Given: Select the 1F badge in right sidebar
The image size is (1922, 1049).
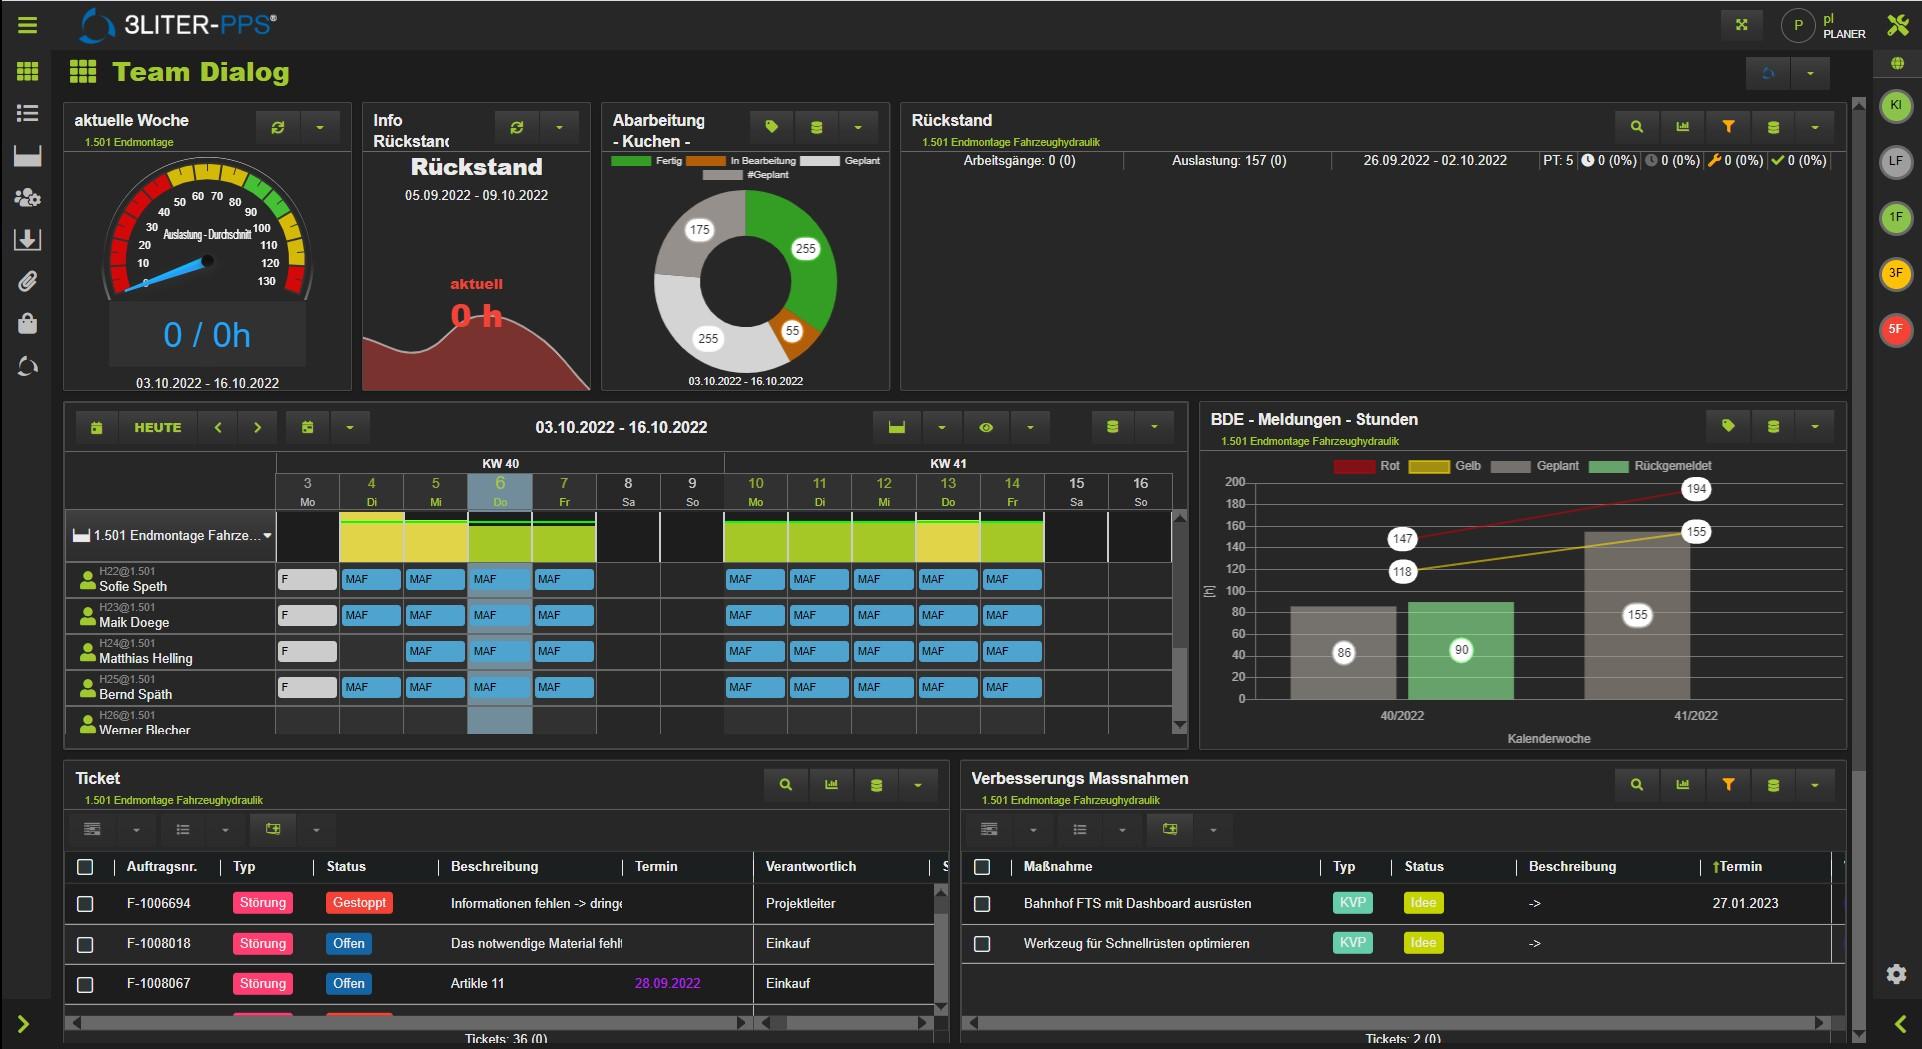Looking at the screenshot, I should click(1896, 217).
